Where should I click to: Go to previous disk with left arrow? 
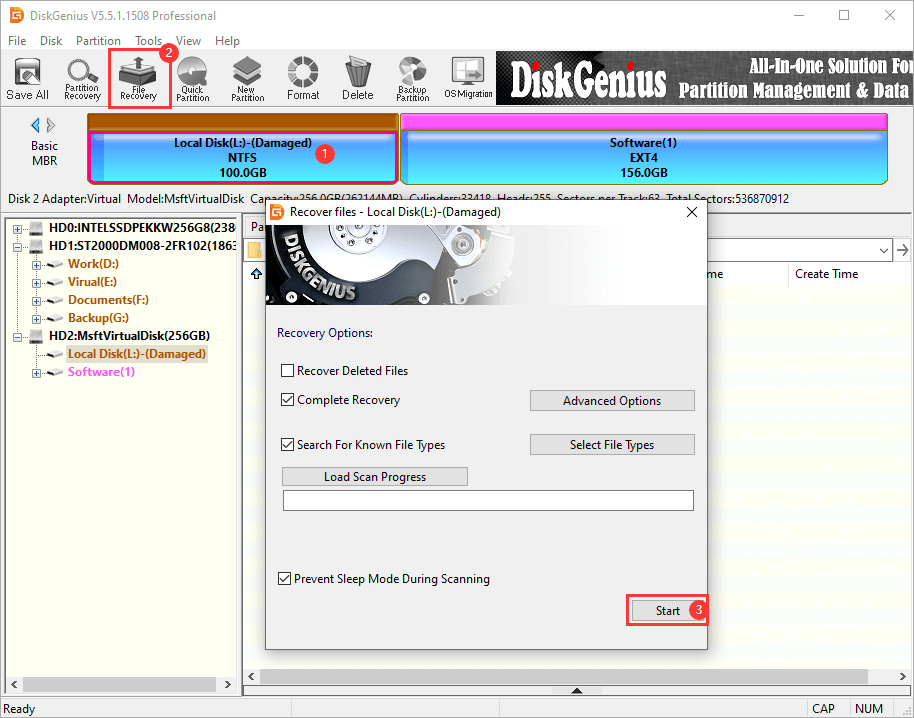(35, 125)
